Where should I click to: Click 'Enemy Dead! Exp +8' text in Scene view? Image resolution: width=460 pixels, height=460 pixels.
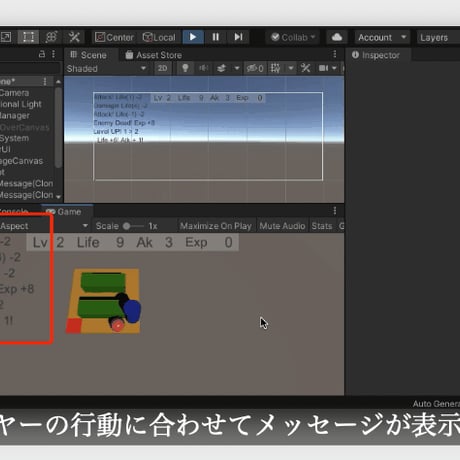click(124, 123)
